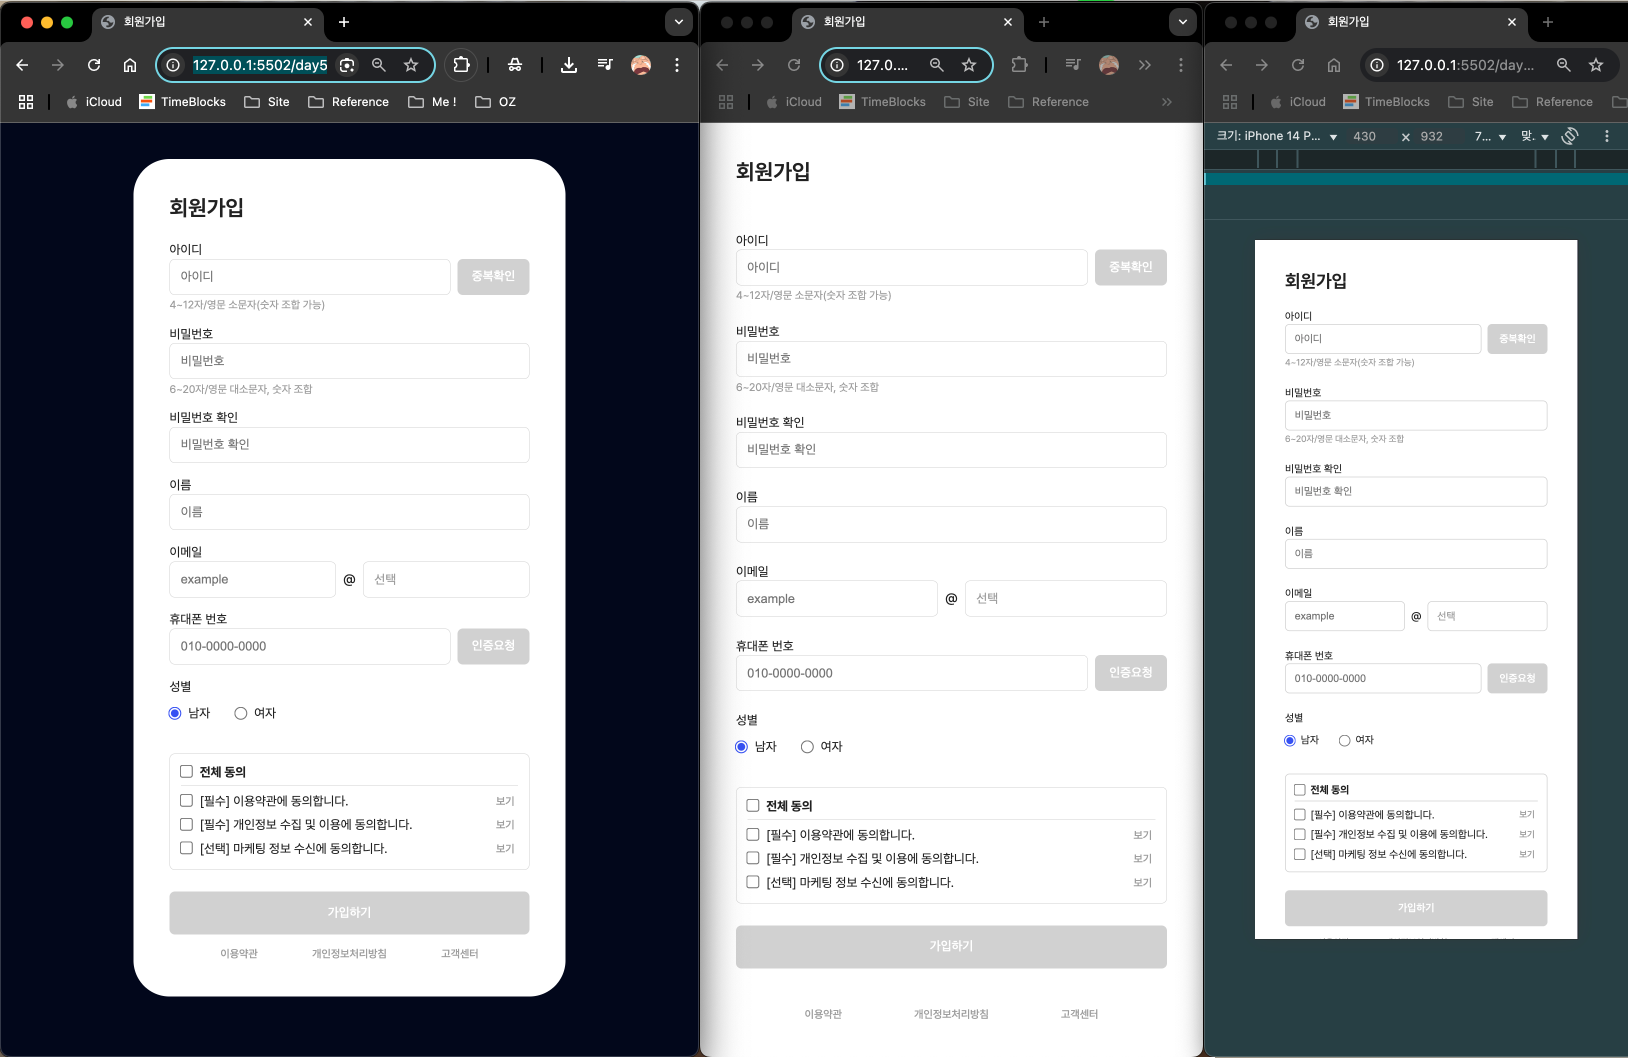1628x1058 pixels.
Task: Bookmark page with star icon in middle window
Action: 969,65
